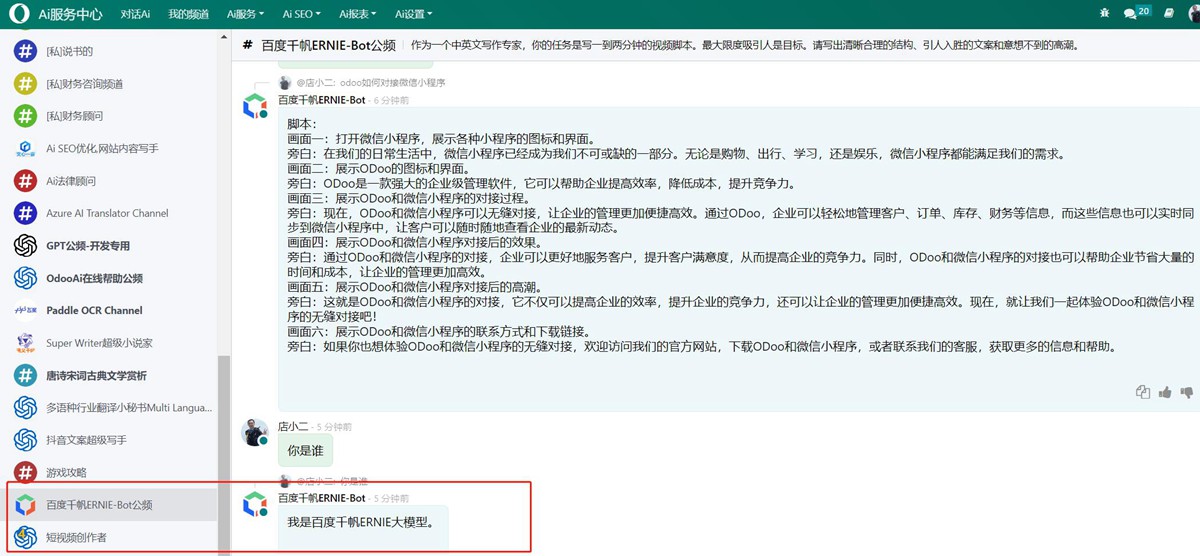Go to 我的频道 menu item

(188, 14)
